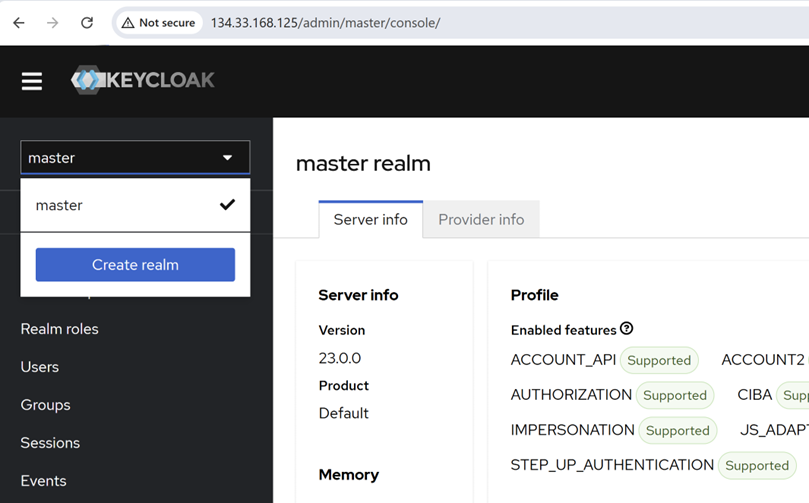Click the Enabled features help icon
Screen dimensions: 809x503
click(x=626, y=328)
